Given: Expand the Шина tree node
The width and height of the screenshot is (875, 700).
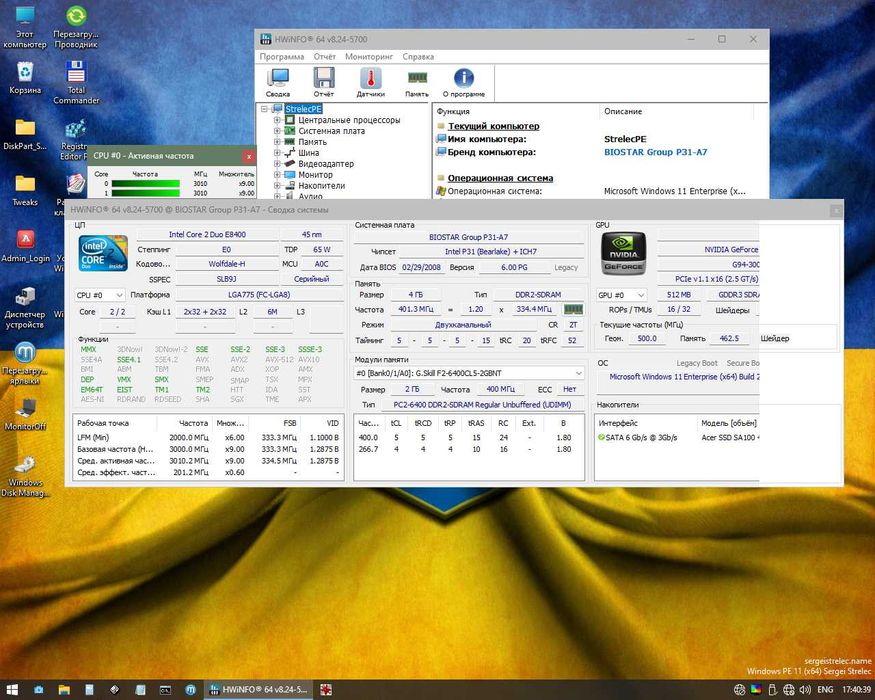Looking at the screenshot, I should [x=277, y=152].
